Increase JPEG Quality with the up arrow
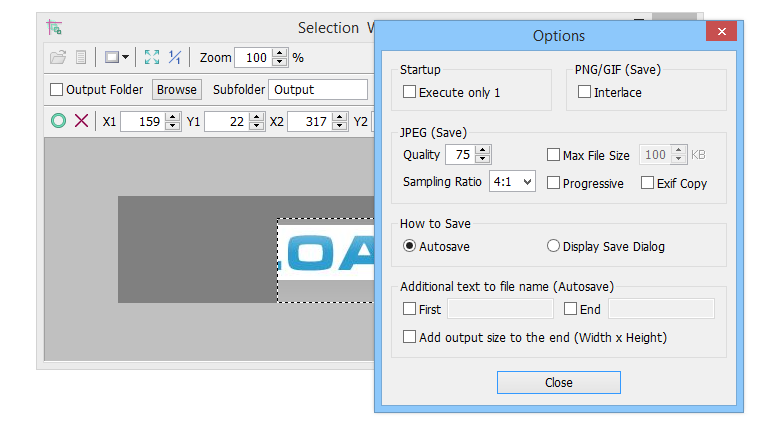This screenshot has height=441, width=759. pos(483,150)
